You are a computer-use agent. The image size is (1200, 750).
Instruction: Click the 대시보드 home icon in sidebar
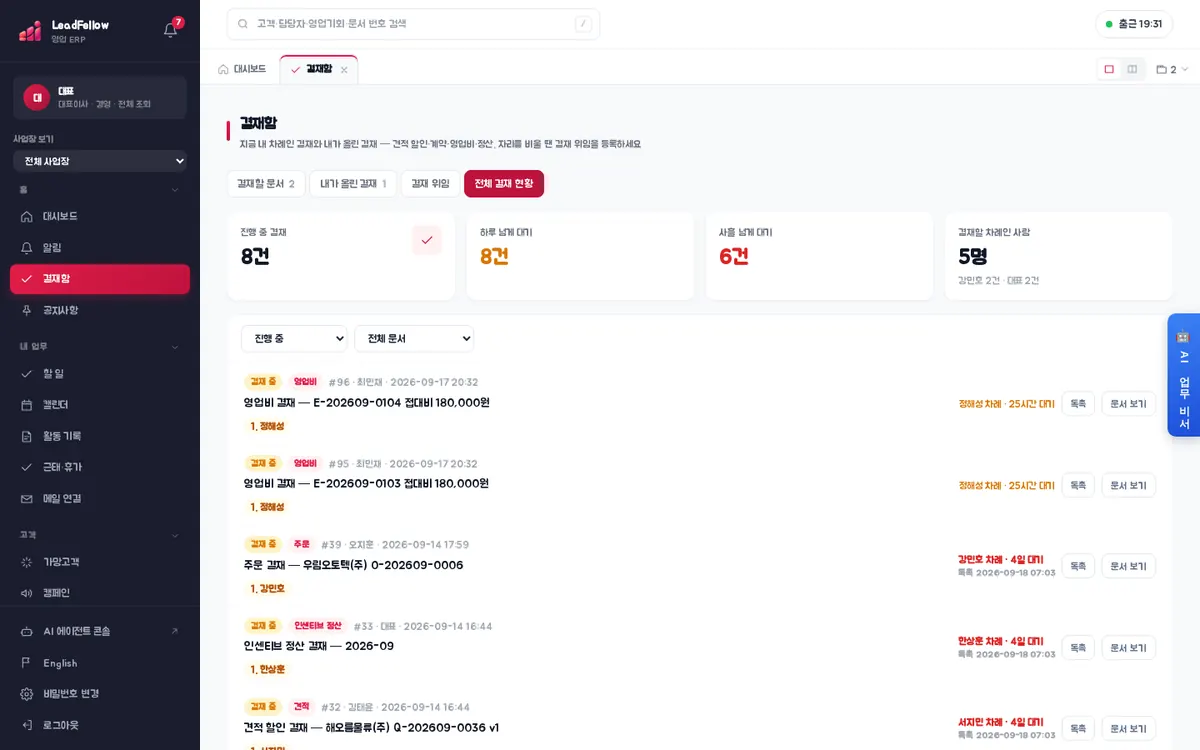[x=27, y=216]
